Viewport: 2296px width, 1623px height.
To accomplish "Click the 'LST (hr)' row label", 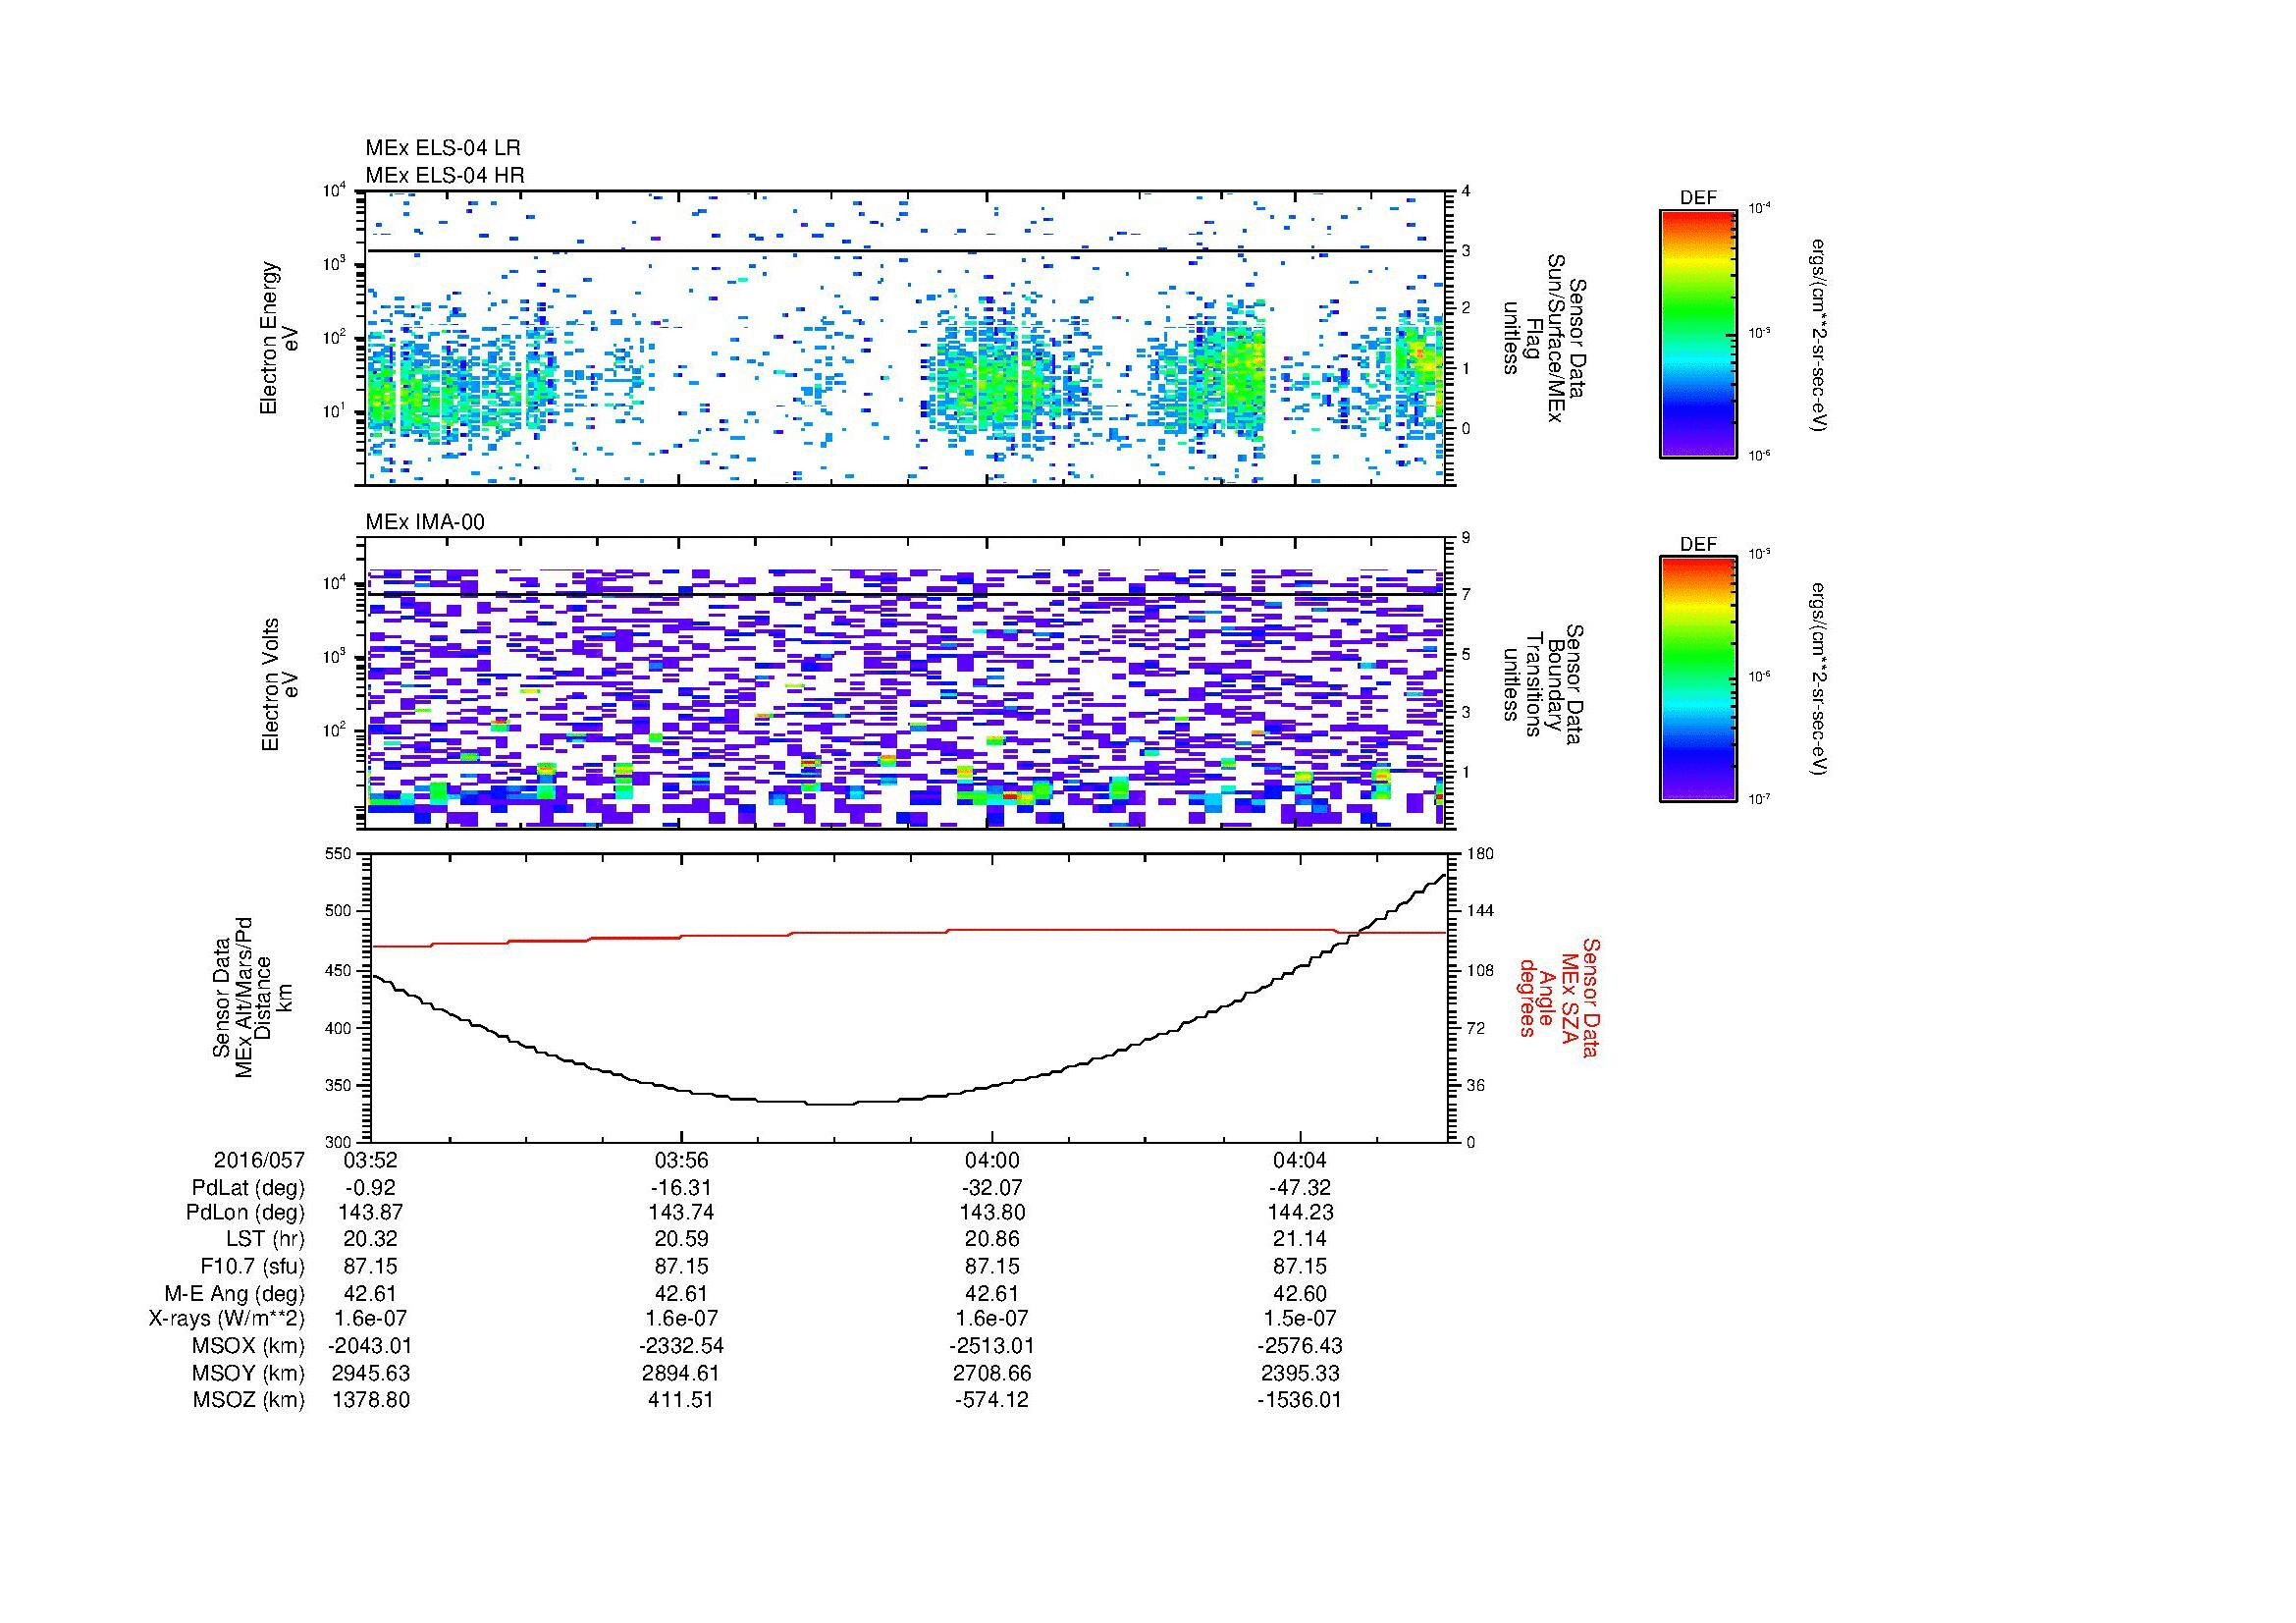I will (265, 1239).
